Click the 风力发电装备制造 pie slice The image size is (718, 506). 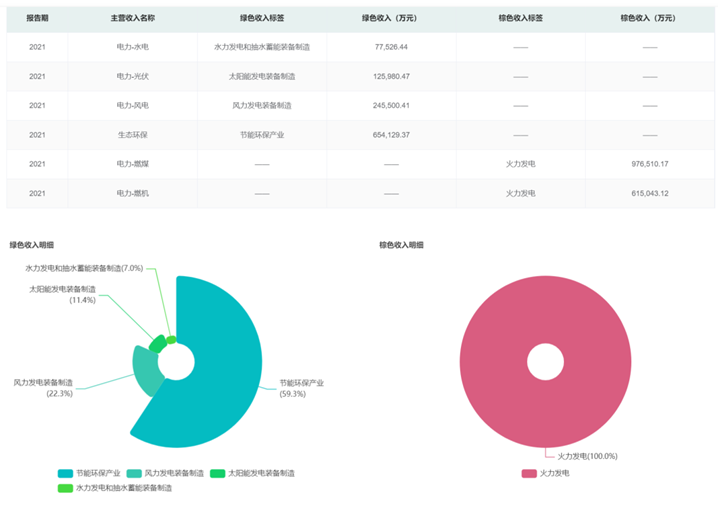[x=146, y=369]
